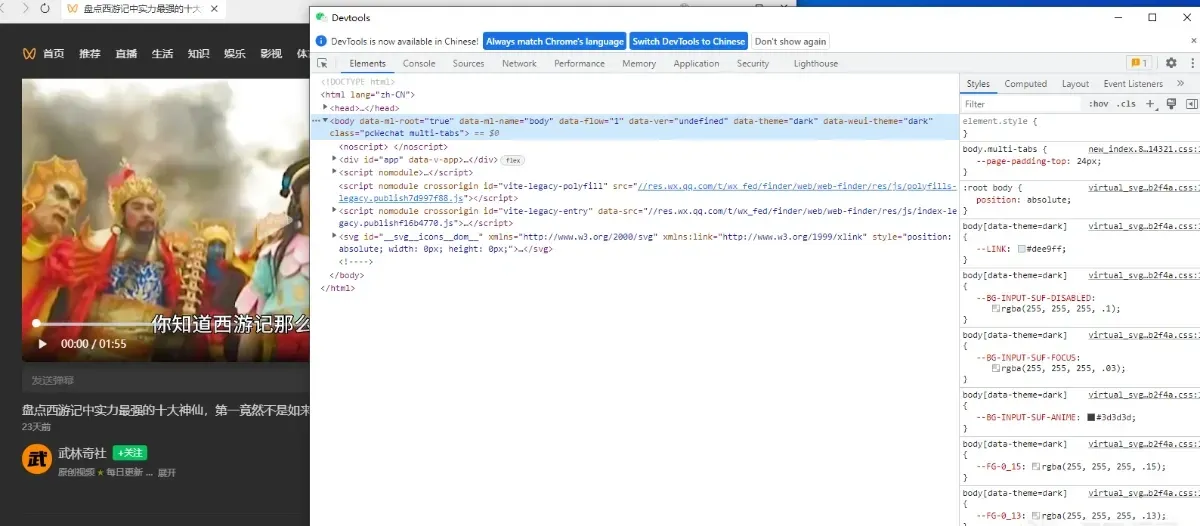Open the Network tab
The image size is (1200, 526).
pyautogui.click(x=519, y=63)
